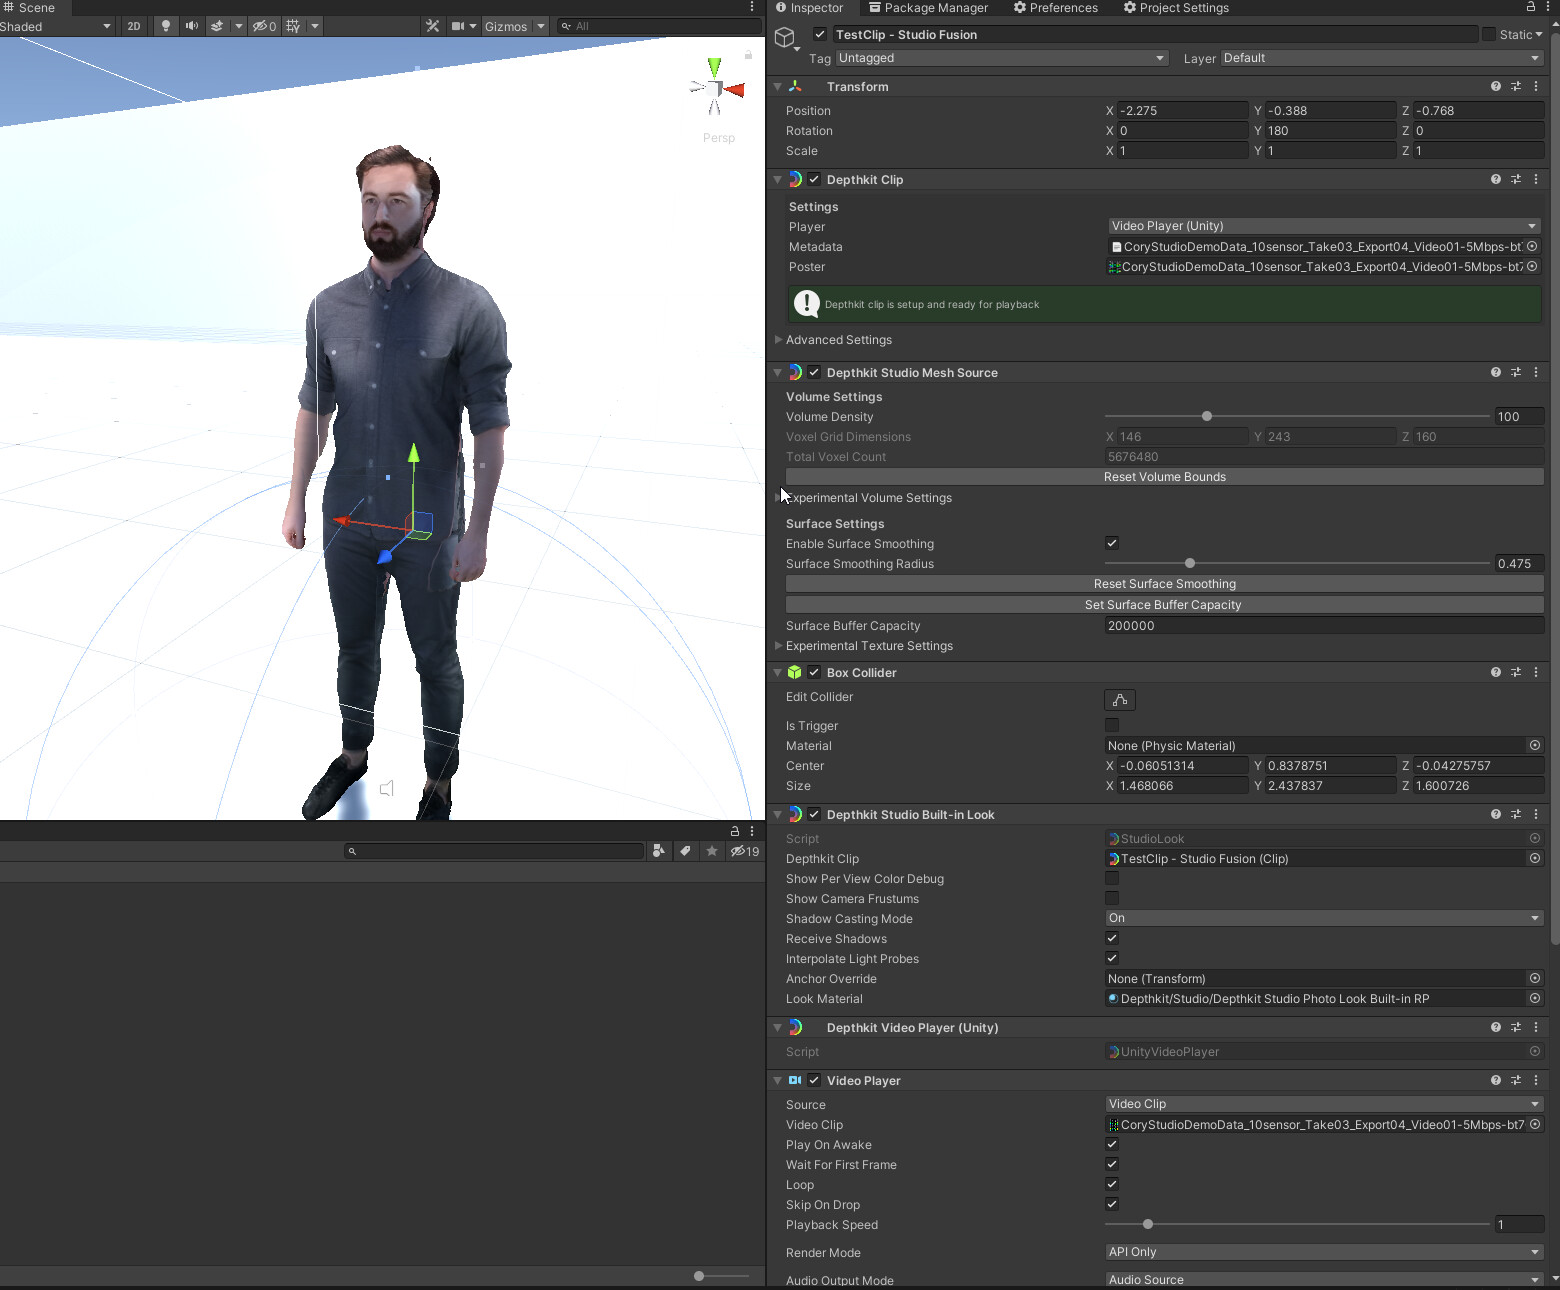Pick Look Material object selector icon

point(1534,999)
